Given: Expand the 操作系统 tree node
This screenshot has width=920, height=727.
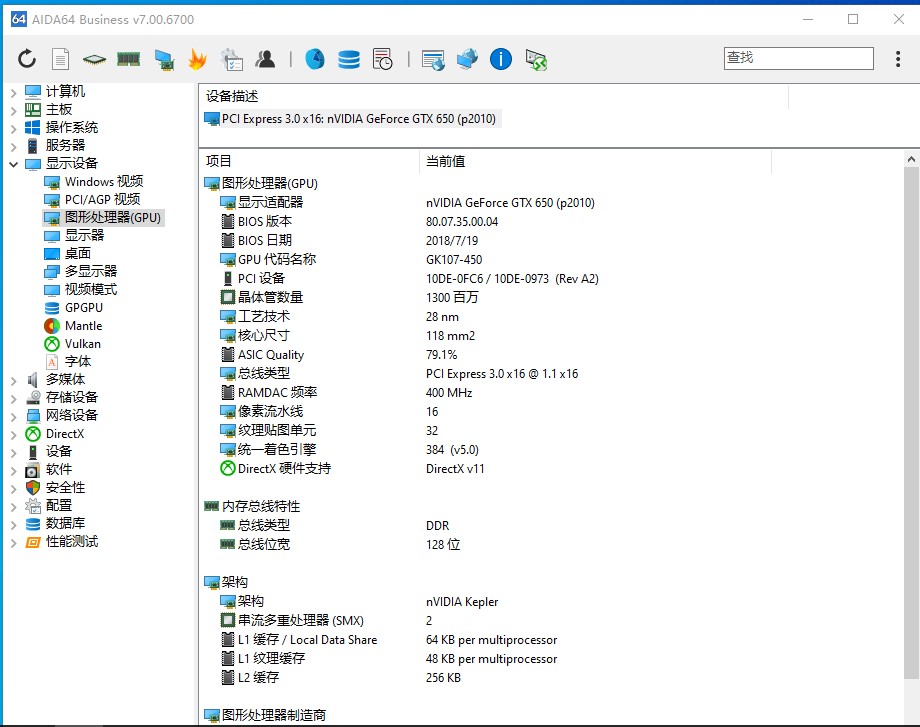Looking at the screenshot, I should point(13,128).
